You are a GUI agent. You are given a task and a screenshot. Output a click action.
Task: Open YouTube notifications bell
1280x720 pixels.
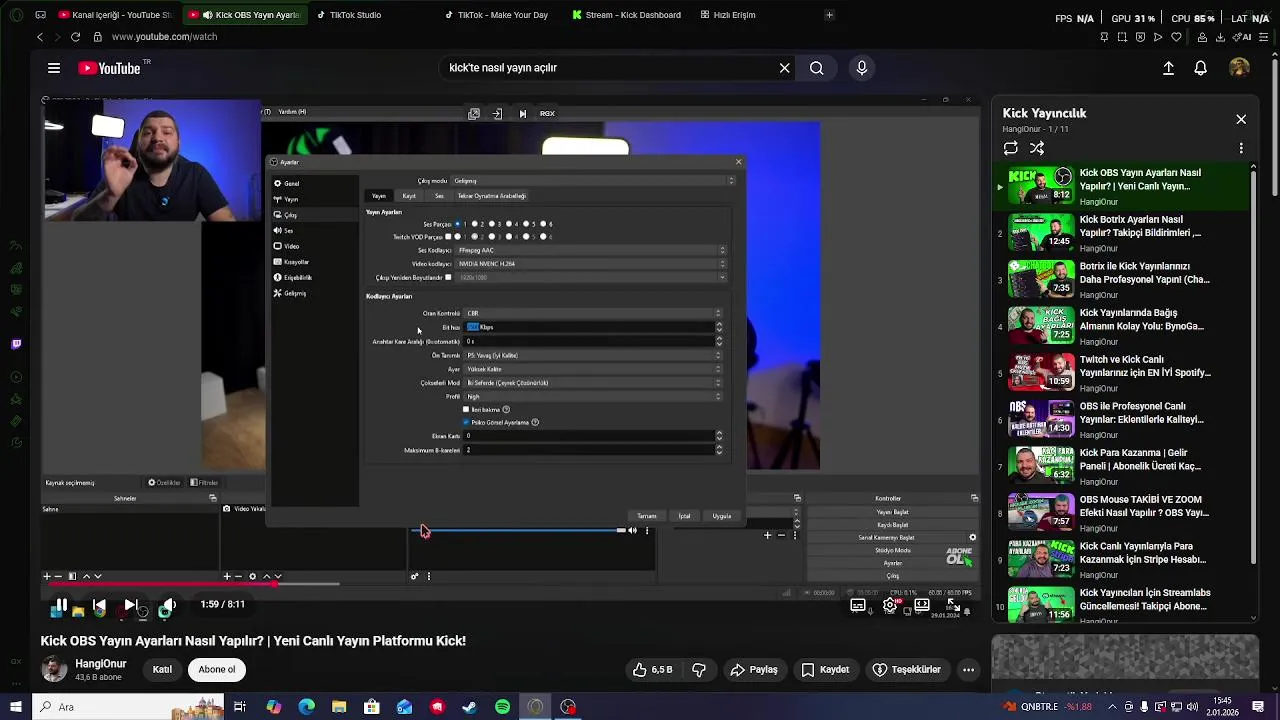click(x=1200, y=68)
